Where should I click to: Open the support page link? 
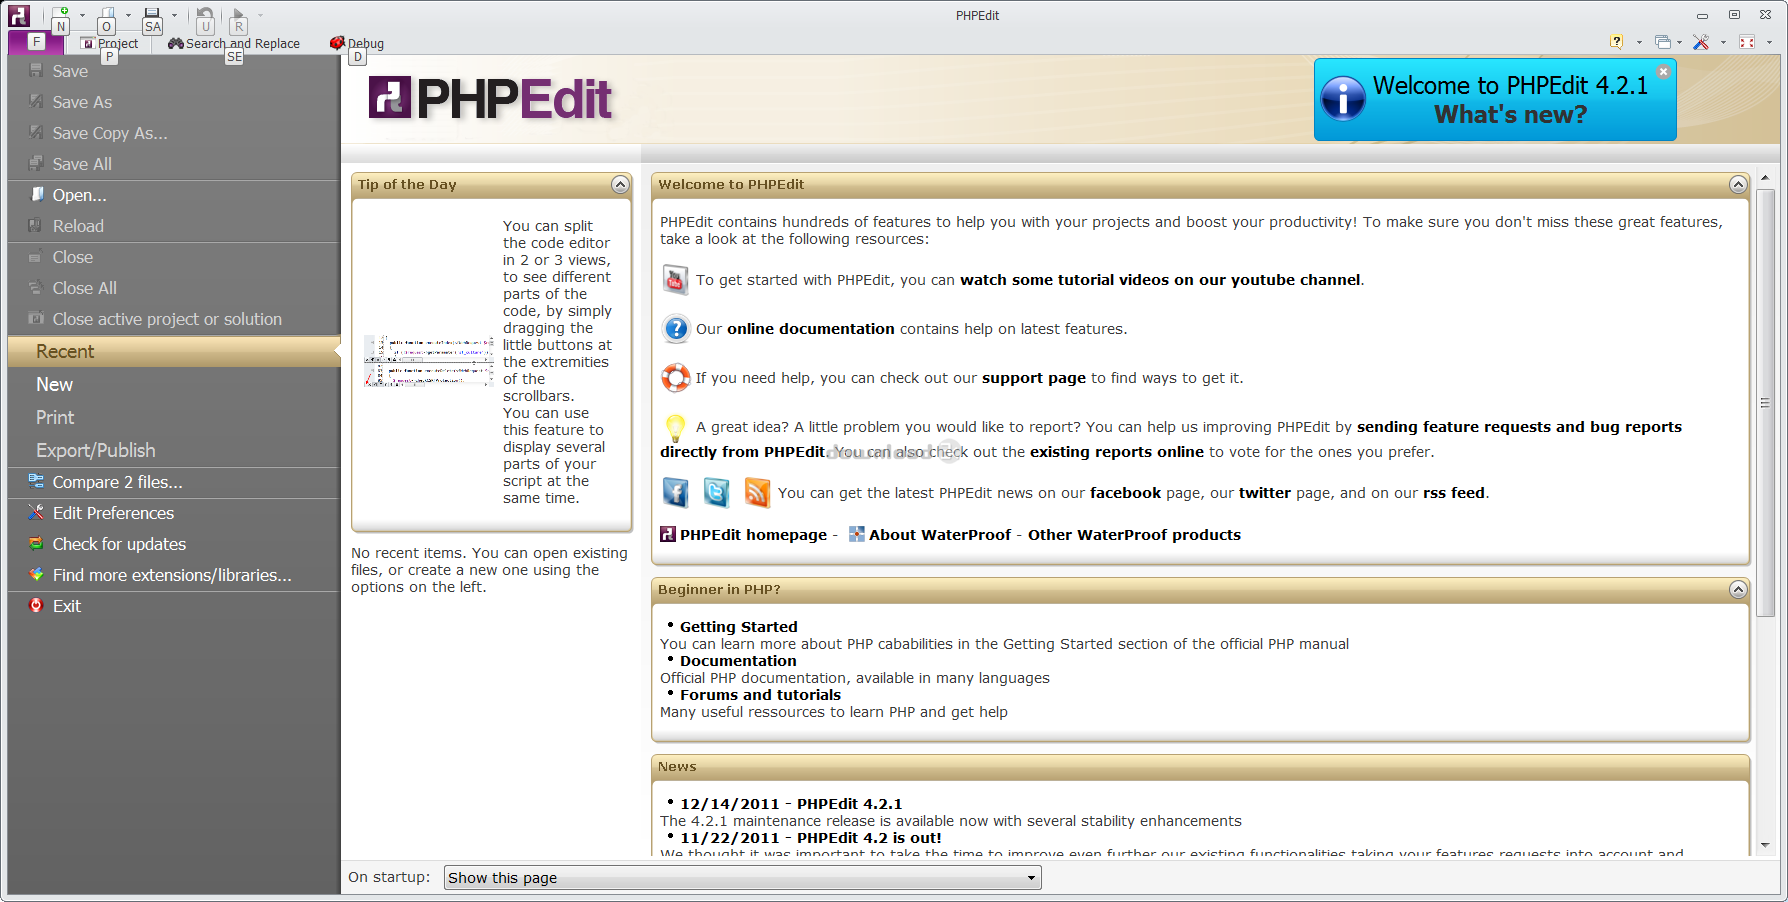(x=1034, y=378)
